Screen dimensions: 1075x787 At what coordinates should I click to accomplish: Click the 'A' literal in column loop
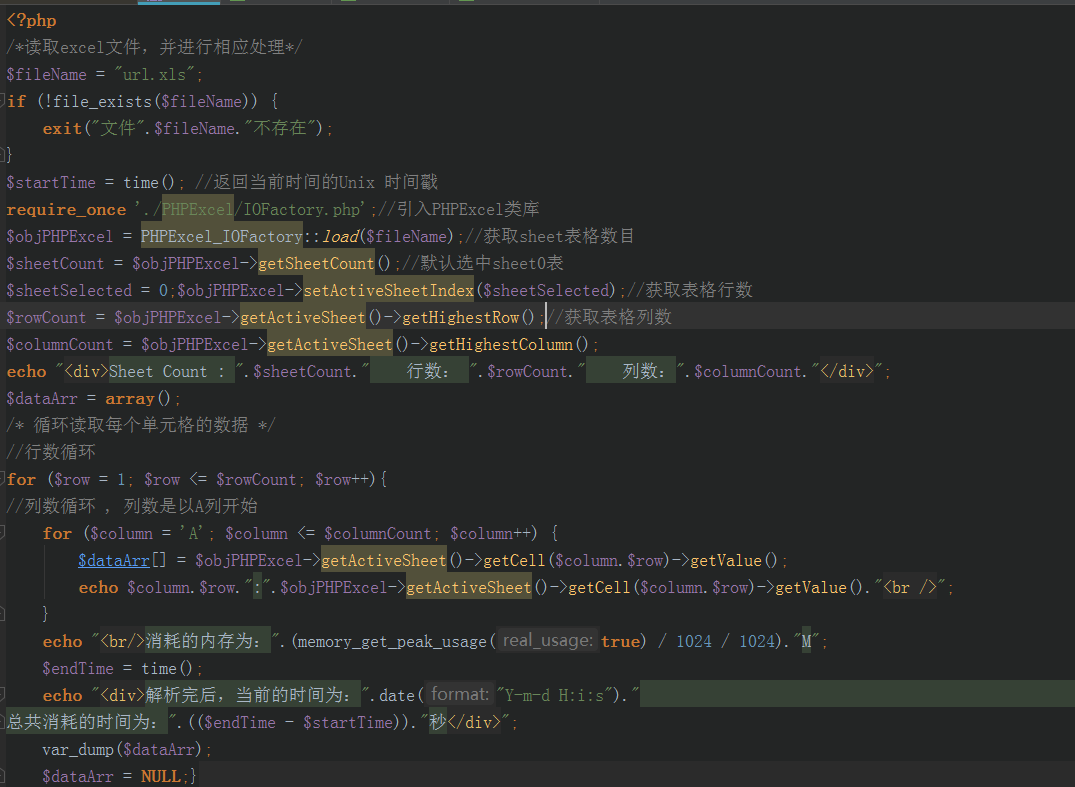point(191,534)
